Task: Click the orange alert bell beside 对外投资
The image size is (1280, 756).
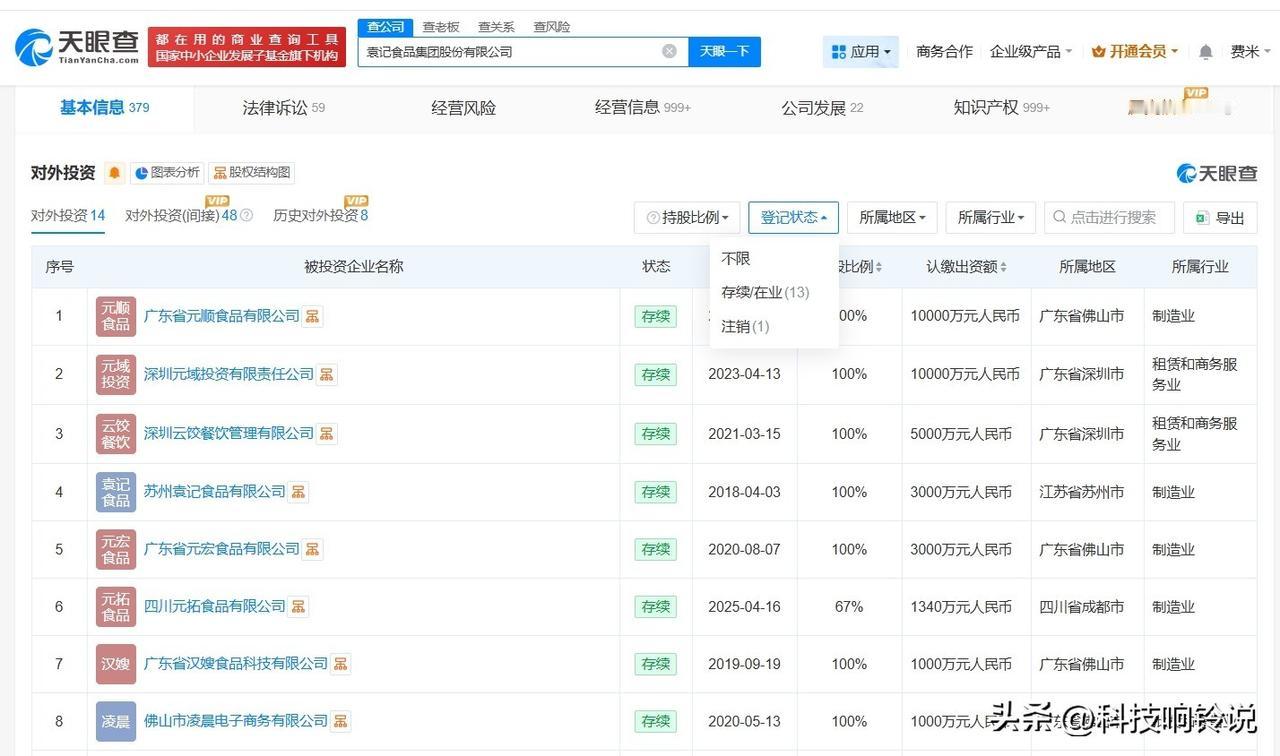Action: coord(115,173)
